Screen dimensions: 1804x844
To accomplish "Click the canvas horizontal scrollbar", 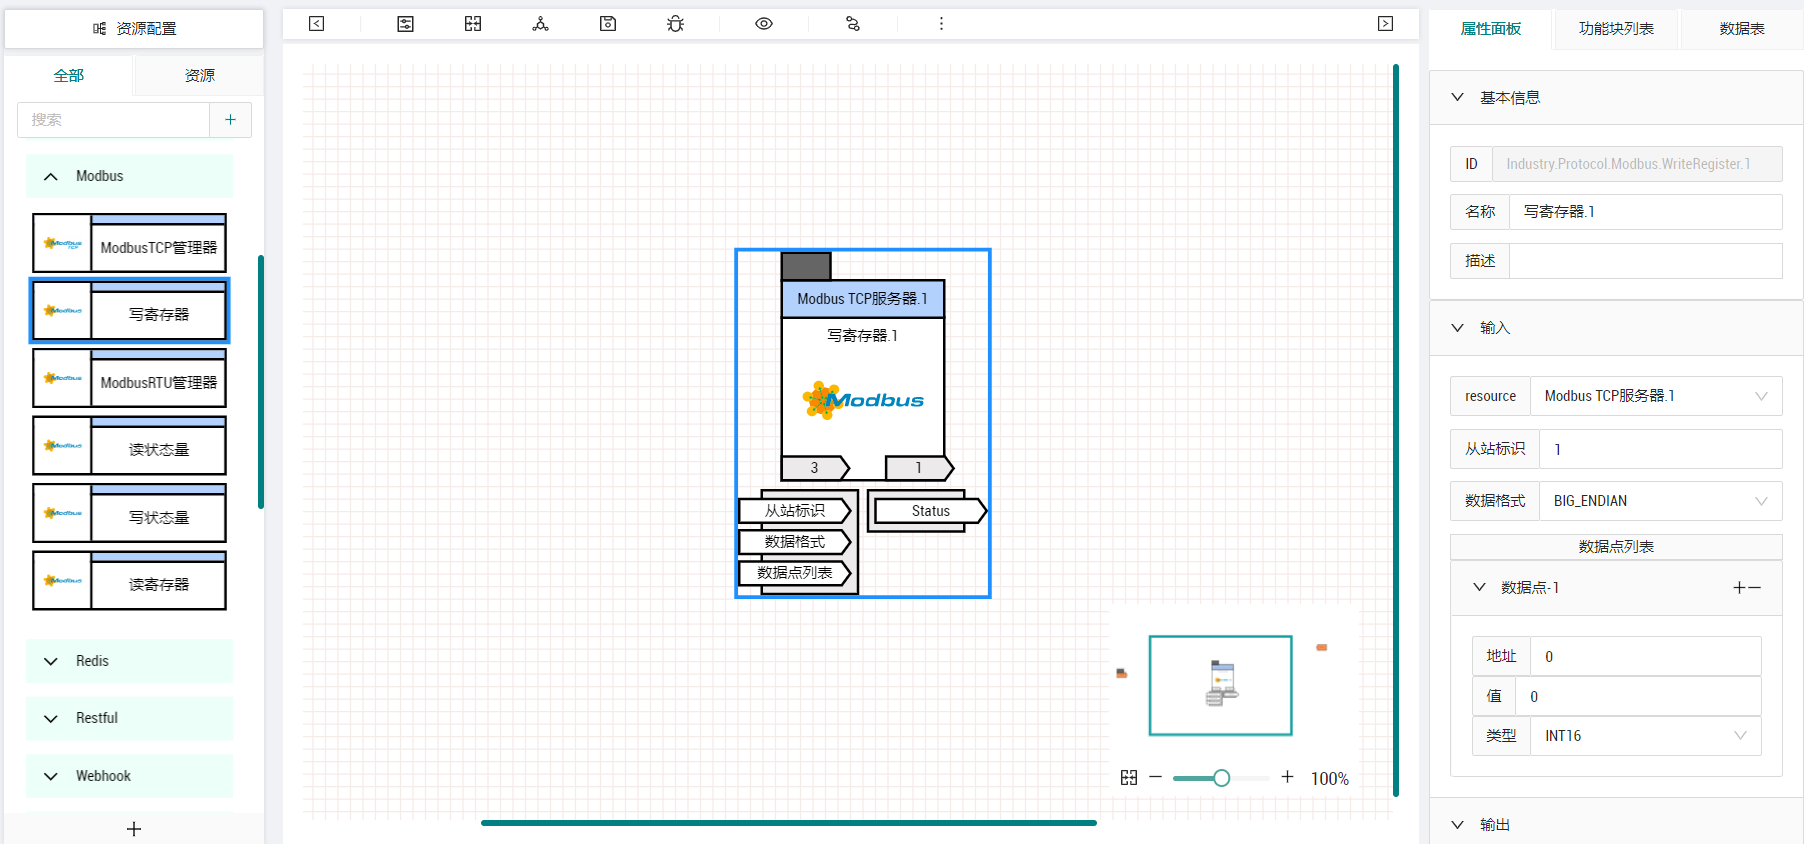I will [789, 823].
